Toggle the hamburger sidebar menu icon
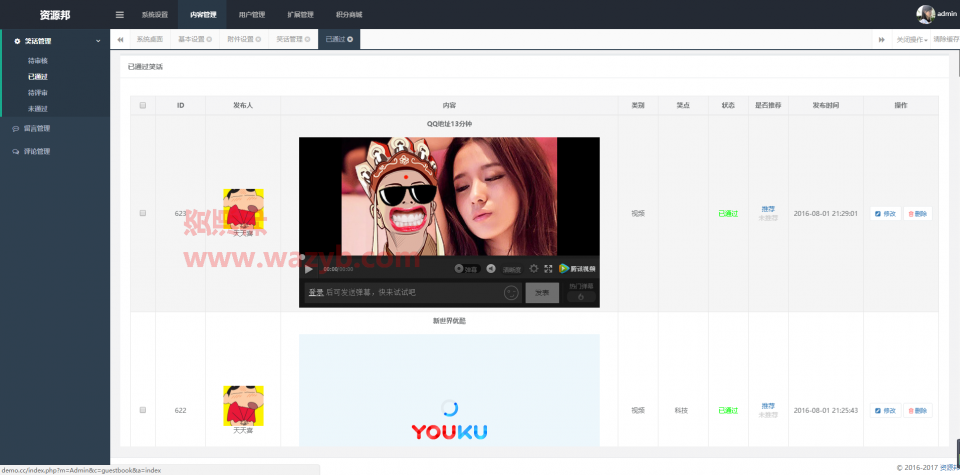Image resolution: width=960 pixels, height=475 pixels. 119,15
